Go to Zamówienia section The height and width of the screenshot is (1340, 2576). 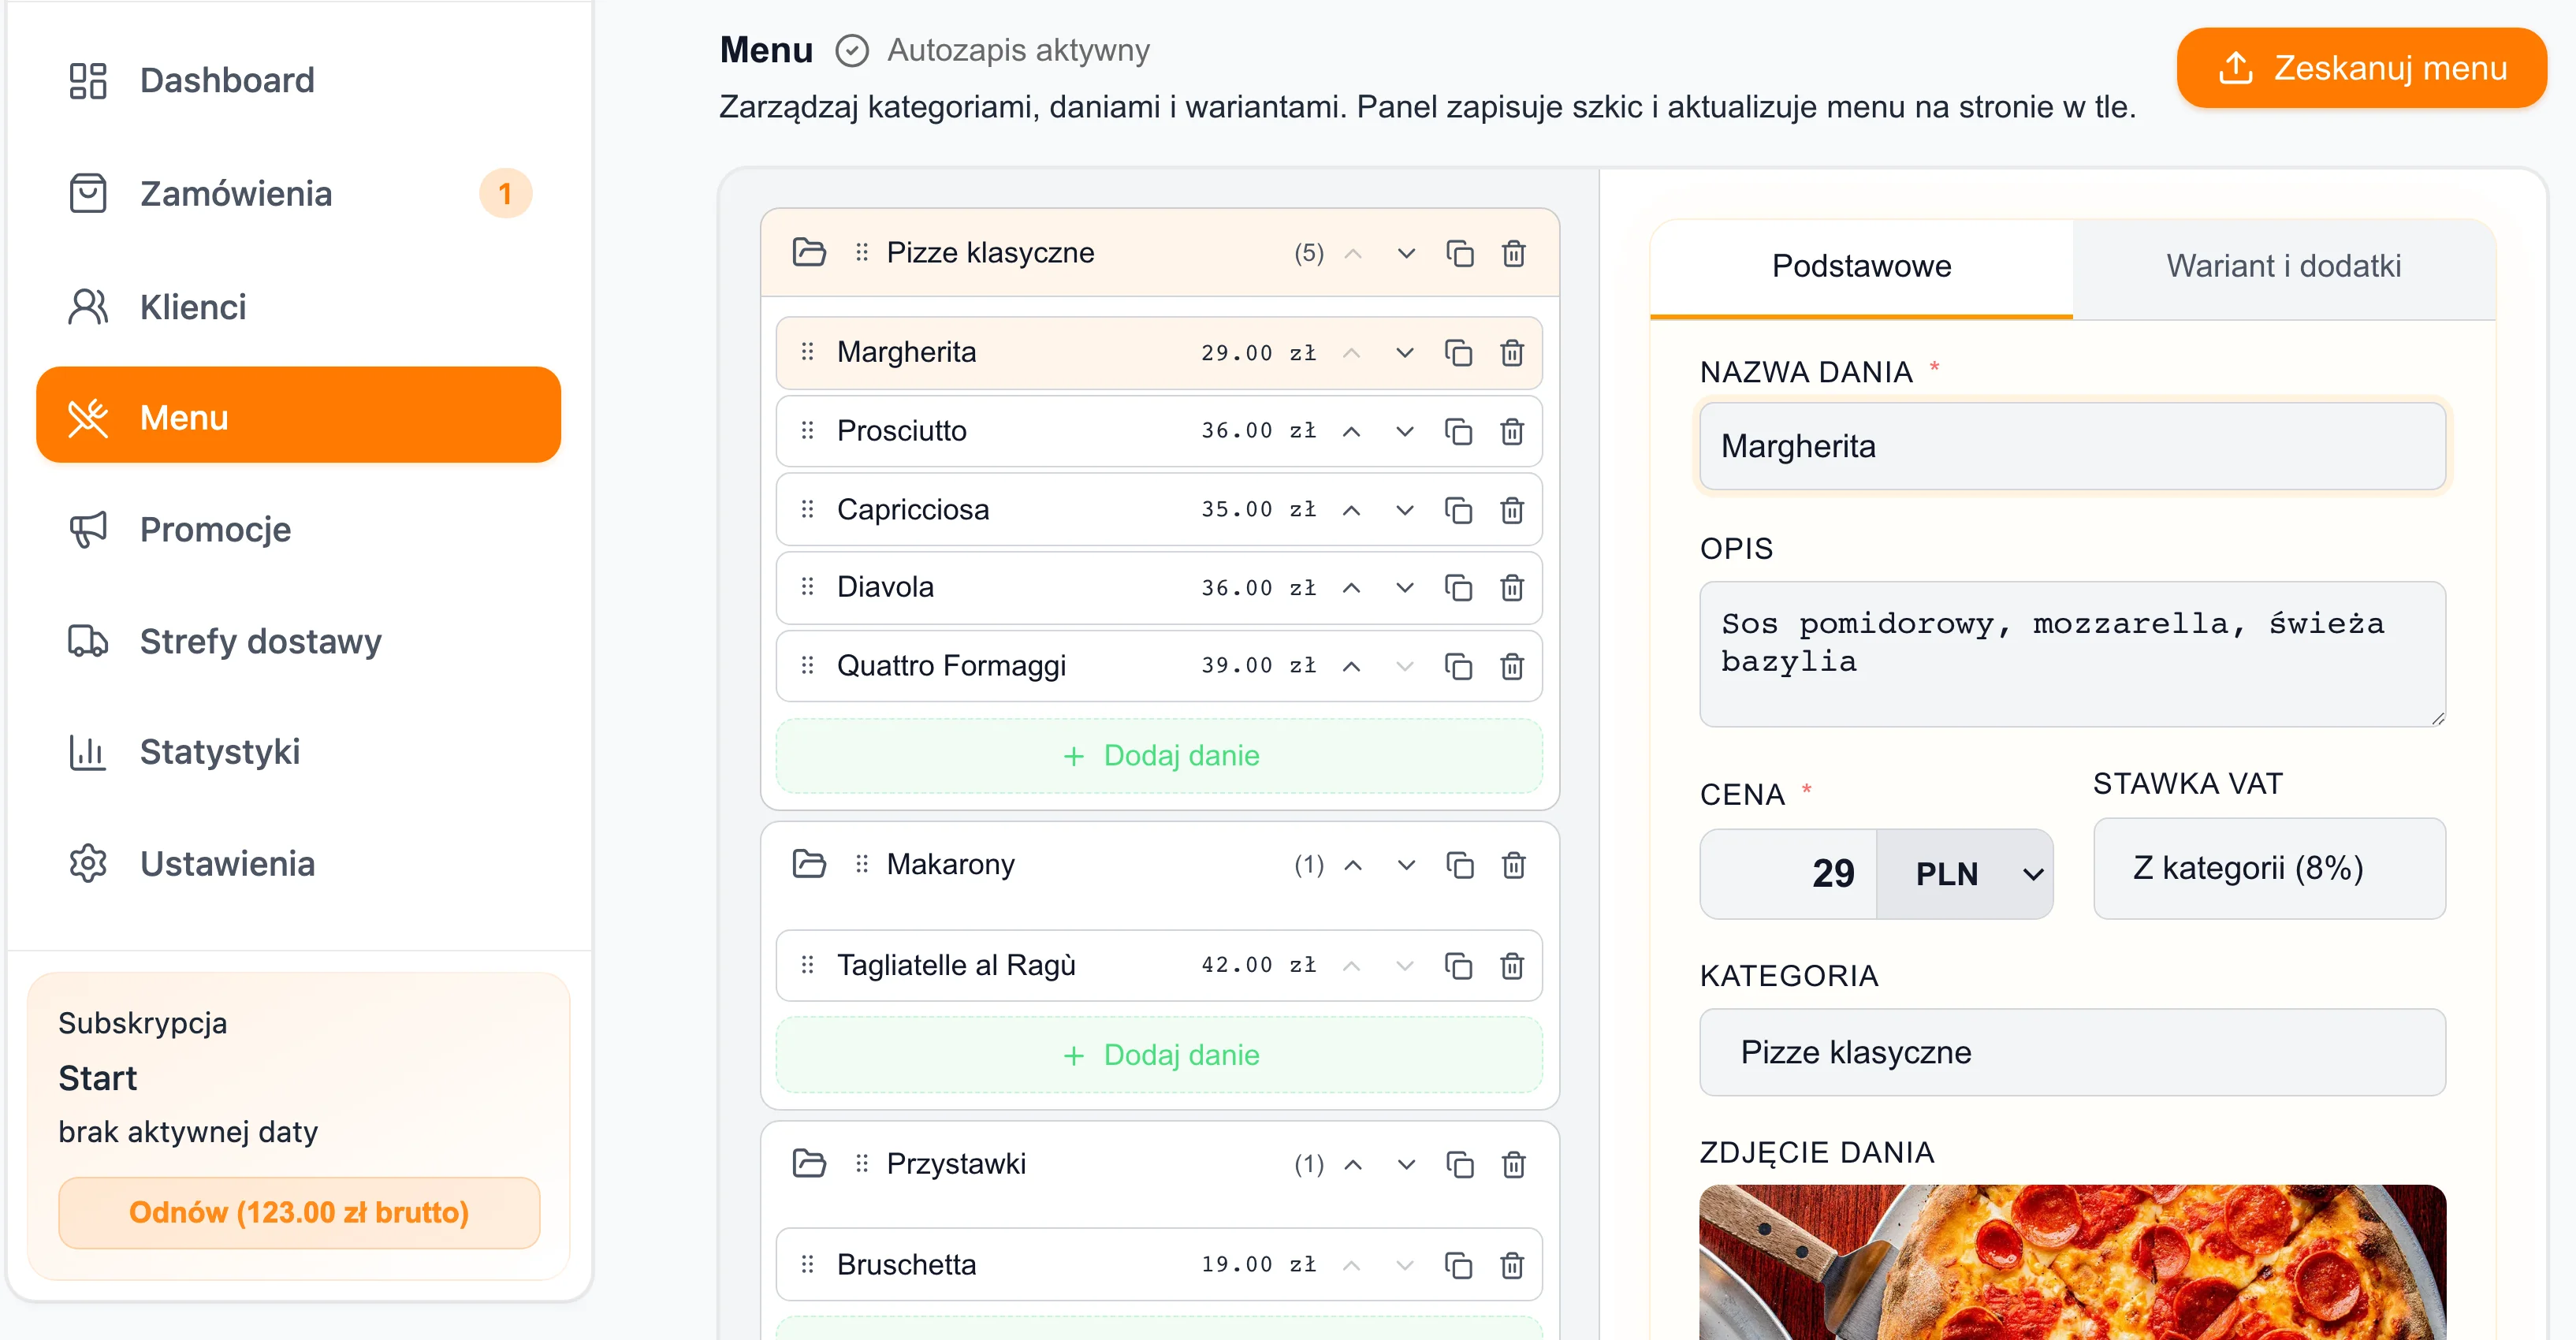(x=298, y=194)
